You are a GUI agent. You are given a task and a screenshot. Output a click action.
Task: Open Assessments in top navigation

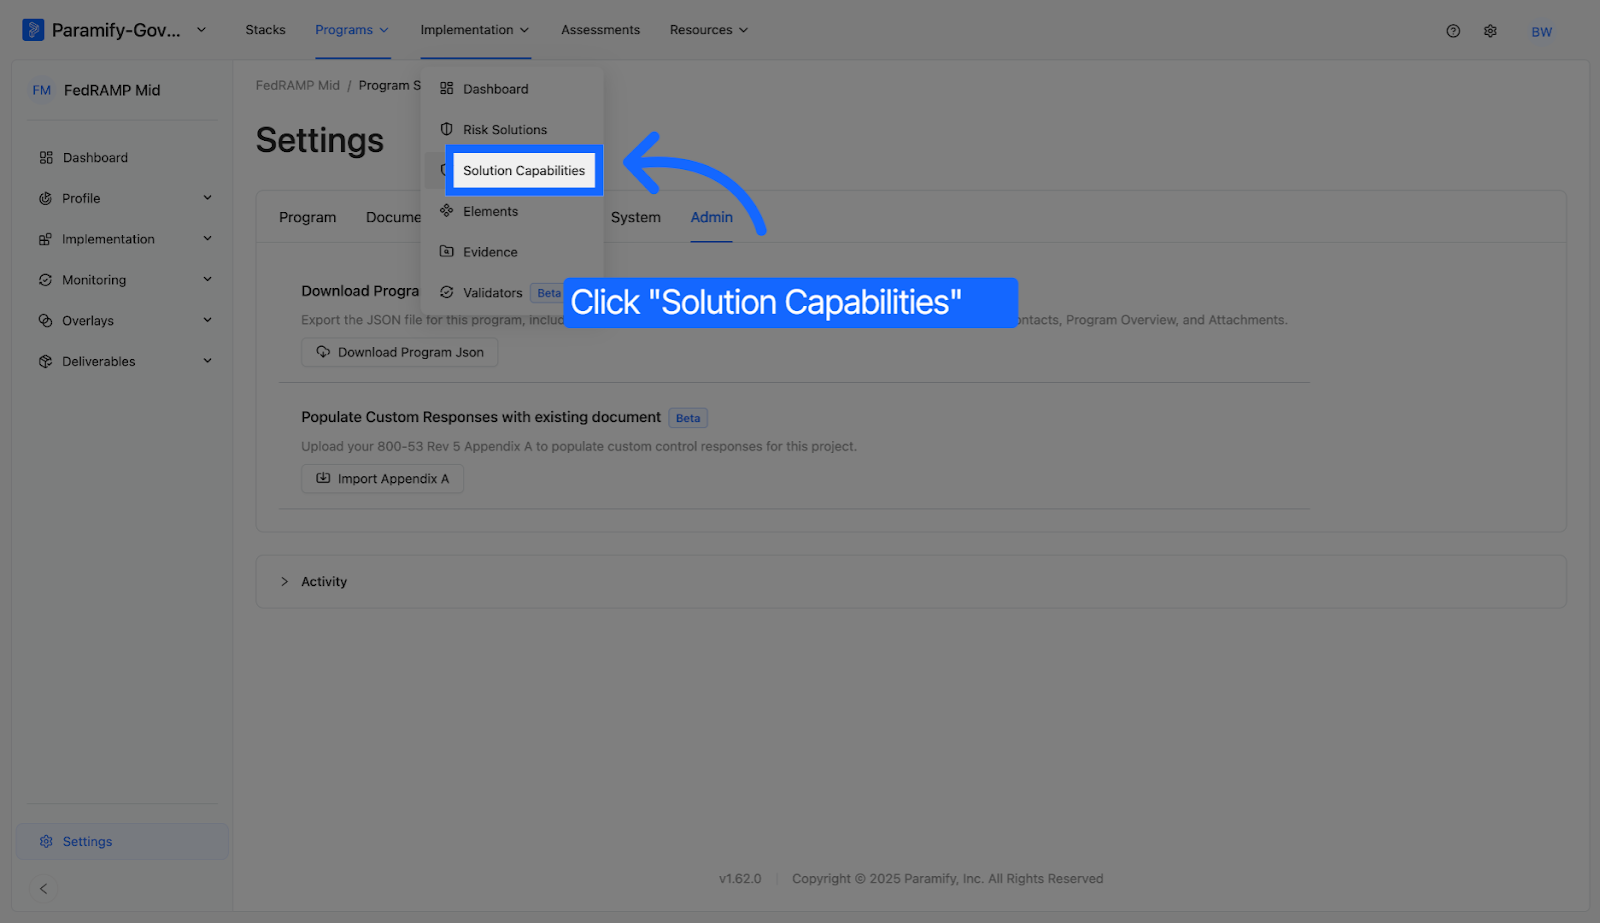(x=600, y=30)
